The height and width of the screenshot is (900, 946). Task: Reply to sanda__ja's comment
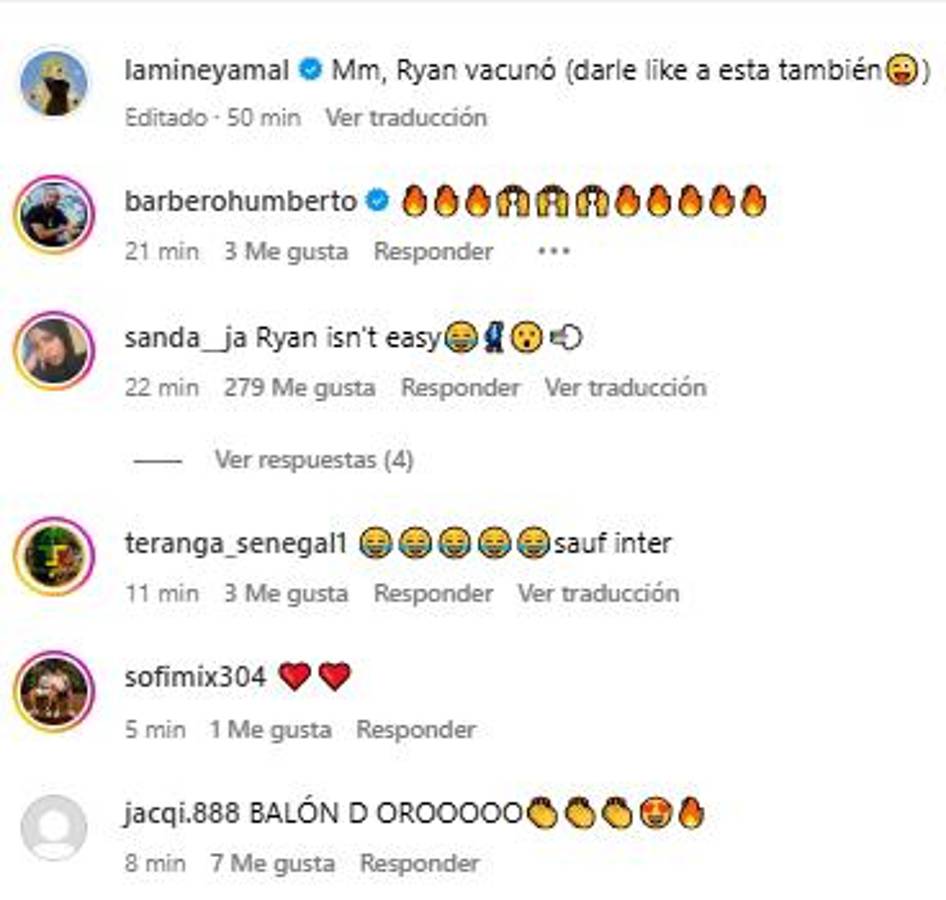click(x=460, y=387)
